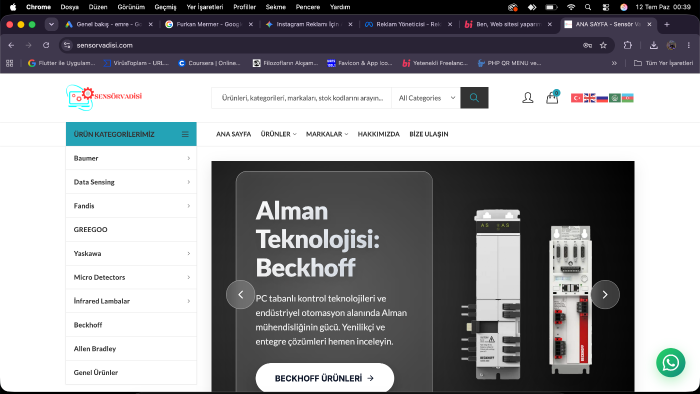Bookmark this page with star icon

tap(603, 45)
